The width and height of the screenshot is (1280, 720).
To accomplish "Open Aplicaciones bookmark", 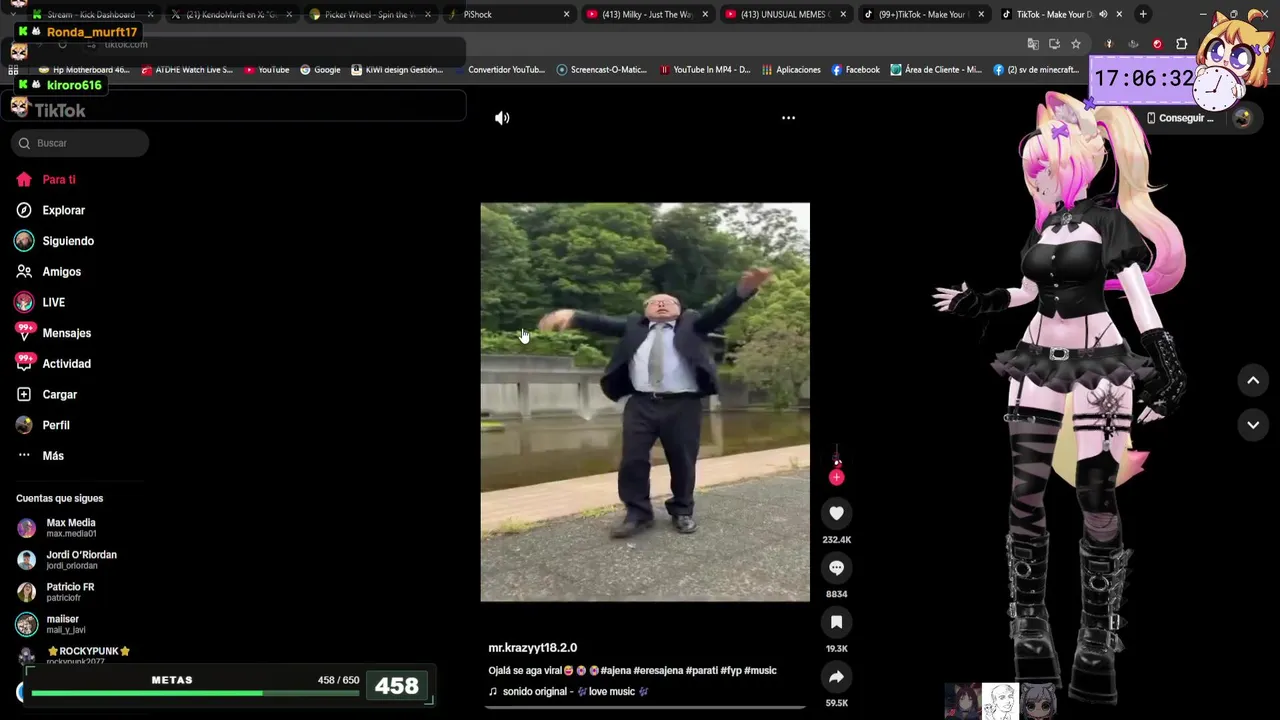I will [x=791, y=70].
